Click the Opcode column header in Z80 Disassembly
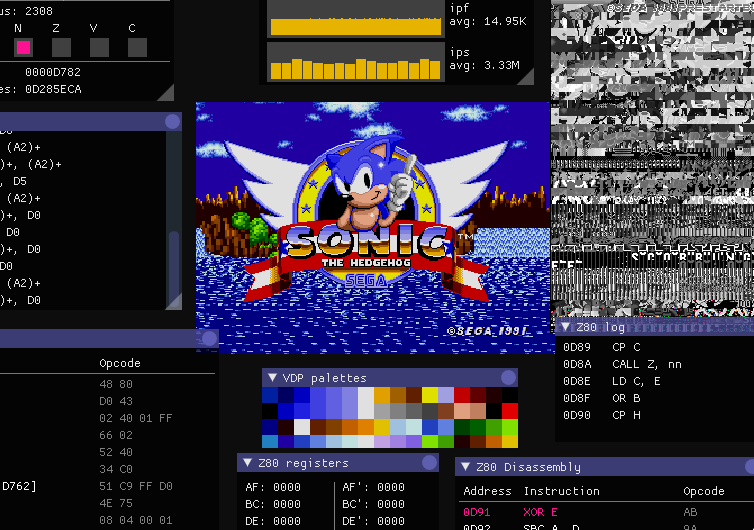 [704, 491]
